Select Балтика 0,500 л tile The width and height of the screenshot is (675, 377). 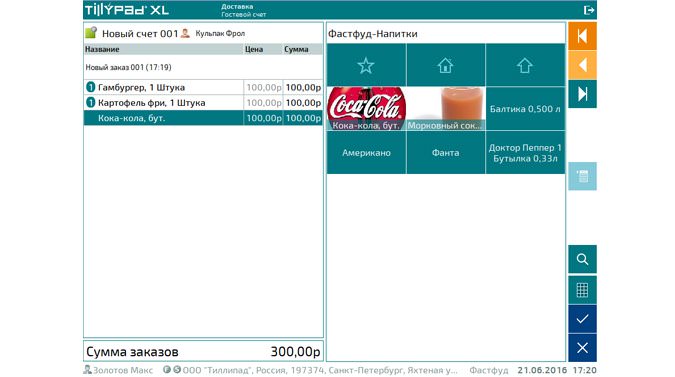(525, 108)
